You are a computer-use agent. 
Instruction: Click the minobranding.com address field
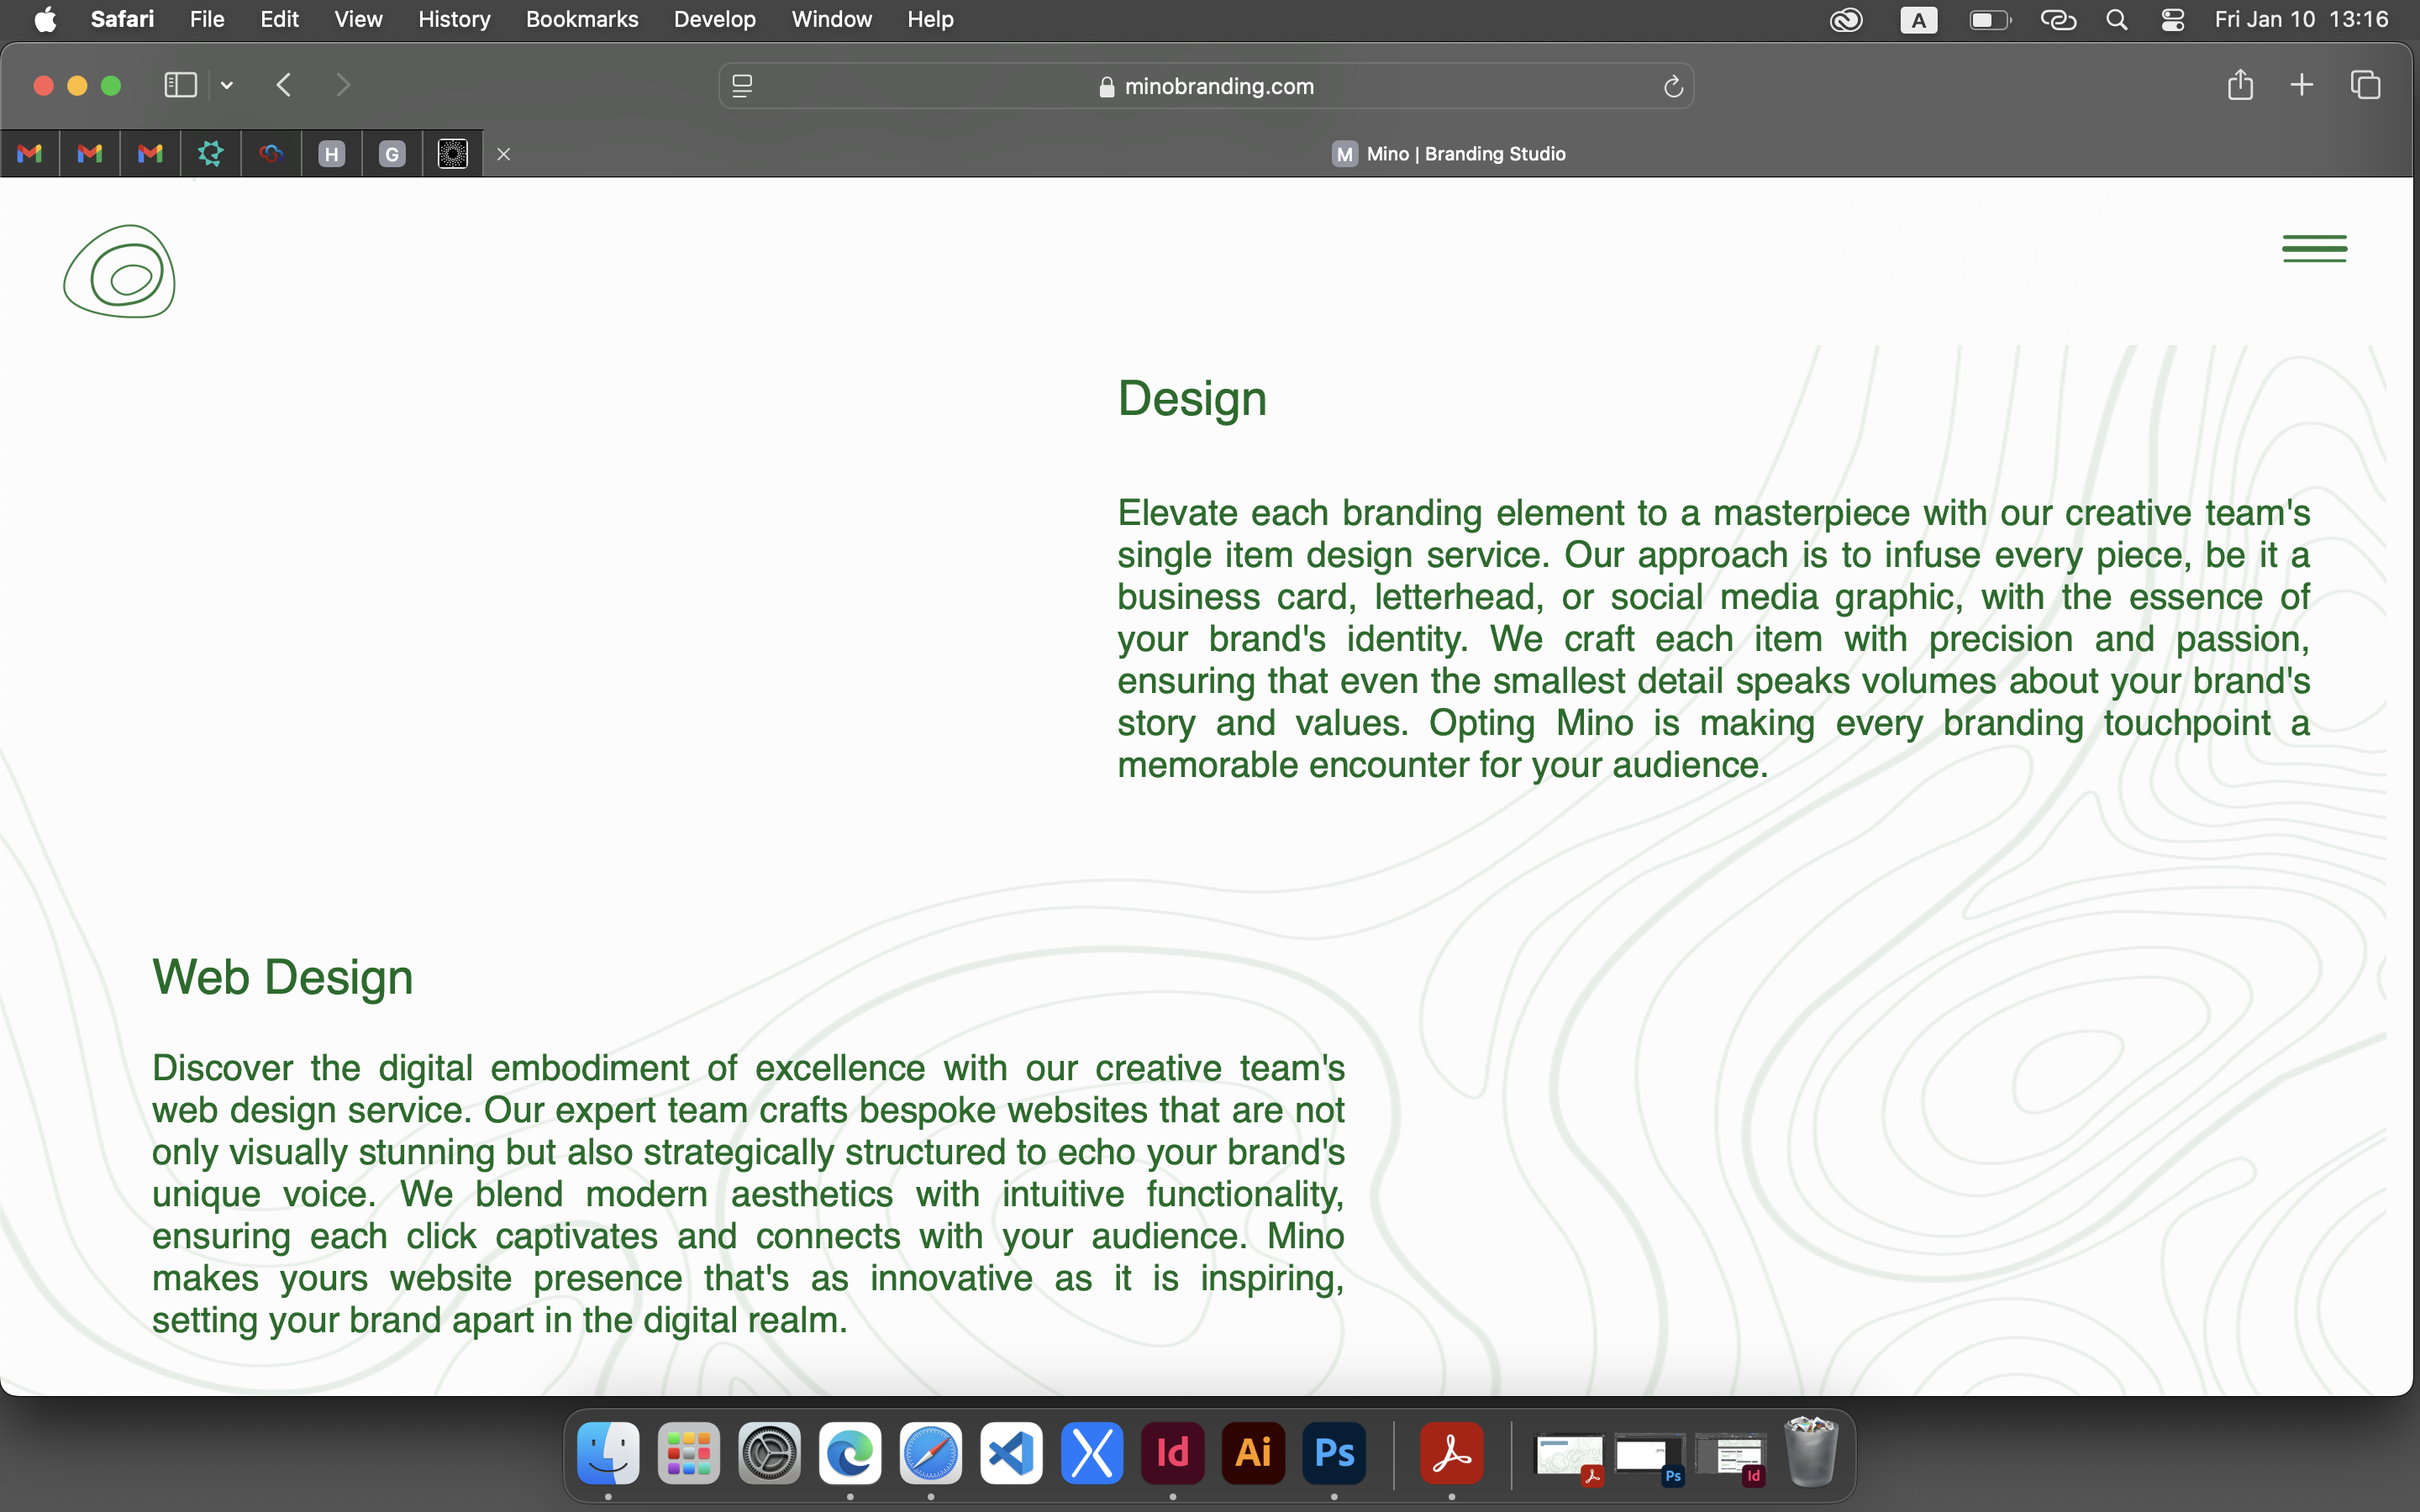(x=1206, y=86)
